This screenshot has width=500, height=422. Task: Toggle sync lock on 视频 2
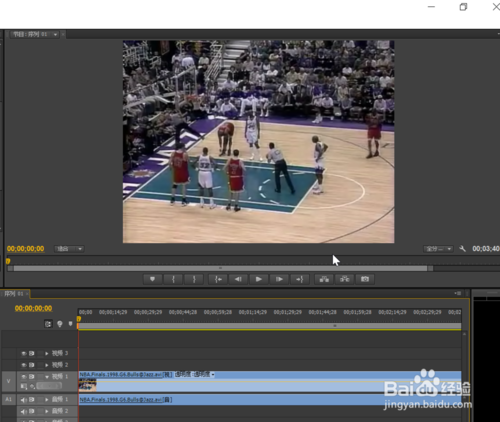click(x=32, y=365)
